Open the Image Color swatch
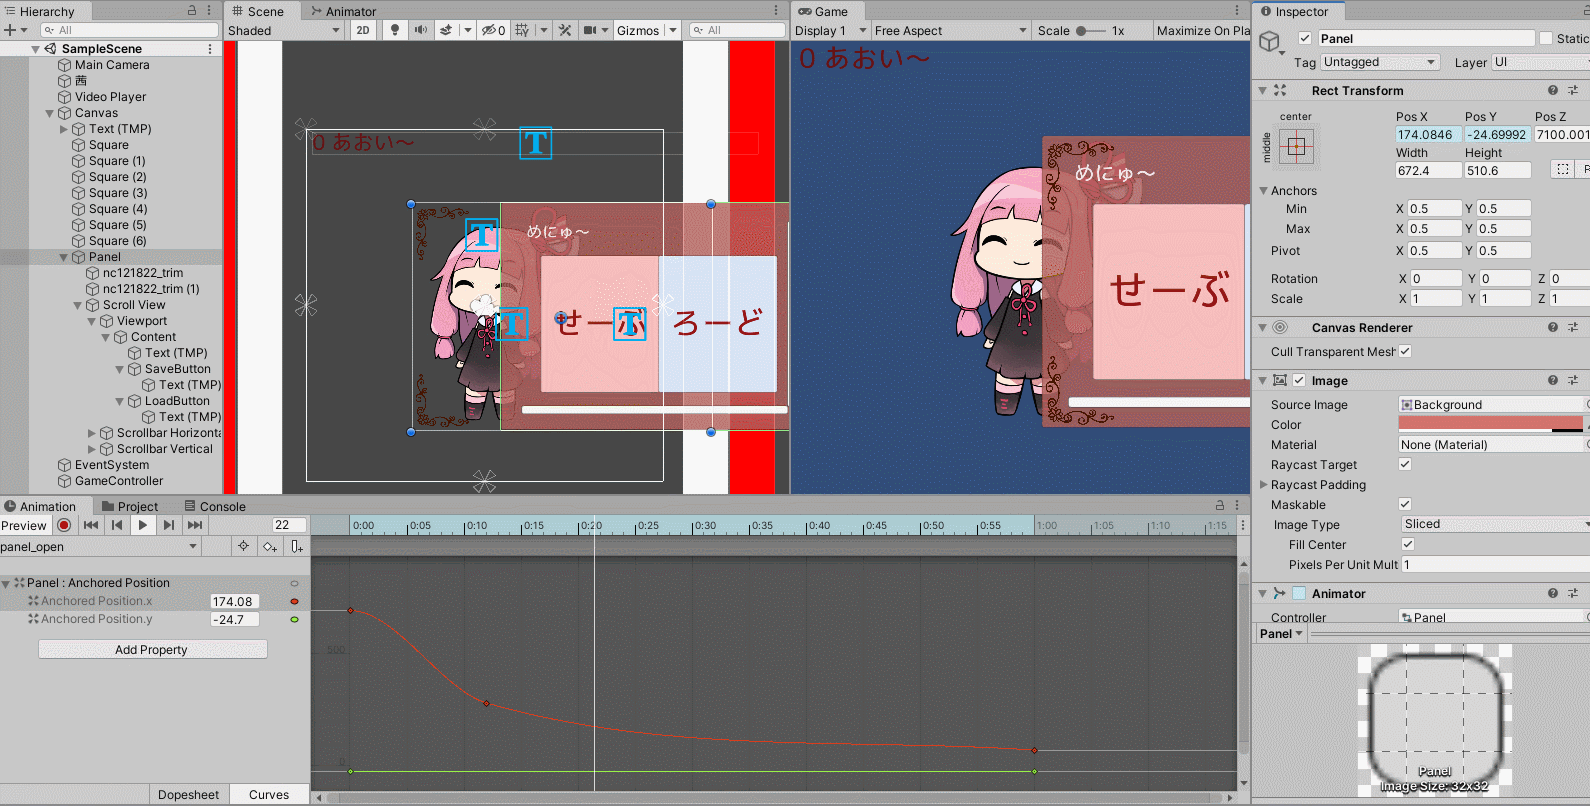The width and height of the screenshot is (1590, 806). coord(1490,424)
